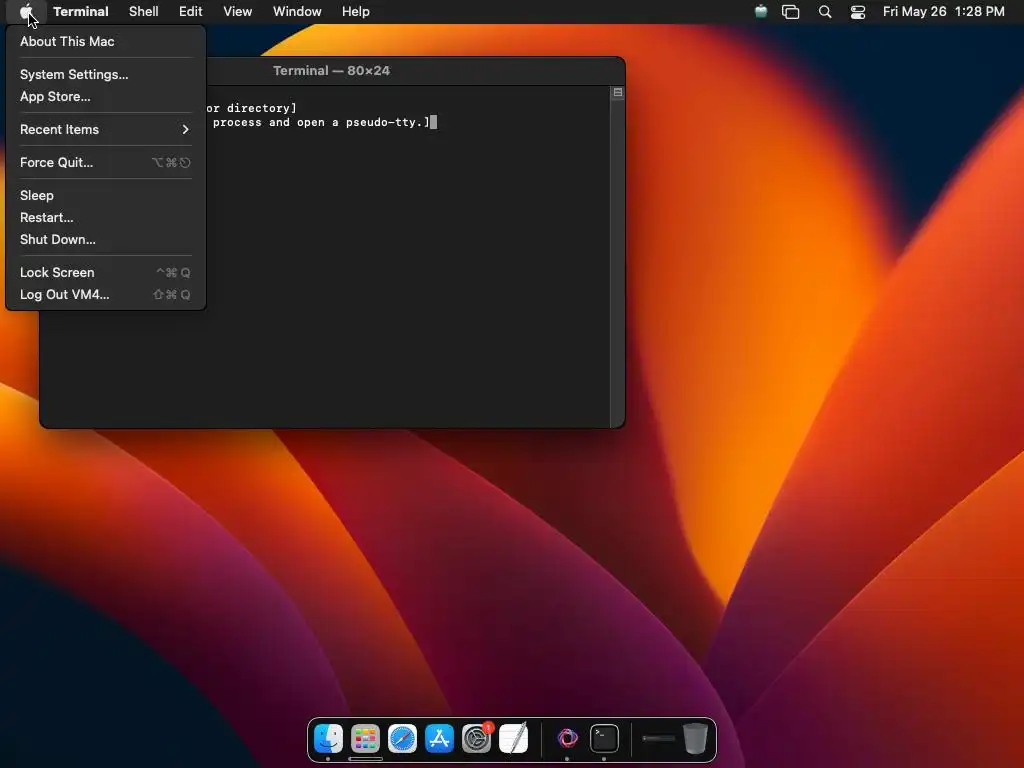Open the screen mirroring status icon
This screenshot has height=768, width=1024.
pyautogui.click(x=791, y=12)
